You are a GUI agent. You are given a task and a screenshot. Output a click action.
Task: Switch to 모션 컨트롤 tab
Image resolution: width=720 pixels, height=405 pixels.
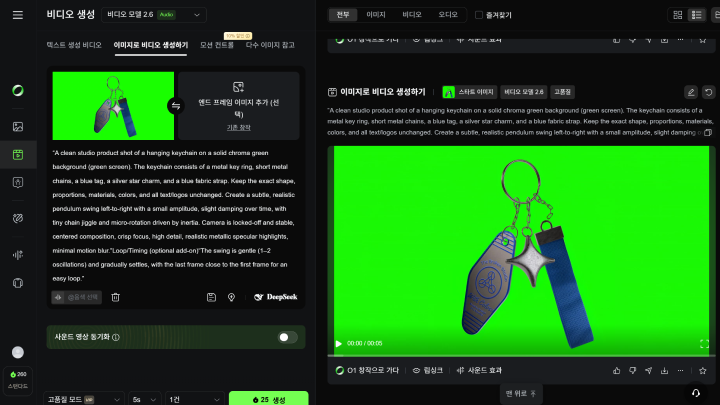[217, 45]
